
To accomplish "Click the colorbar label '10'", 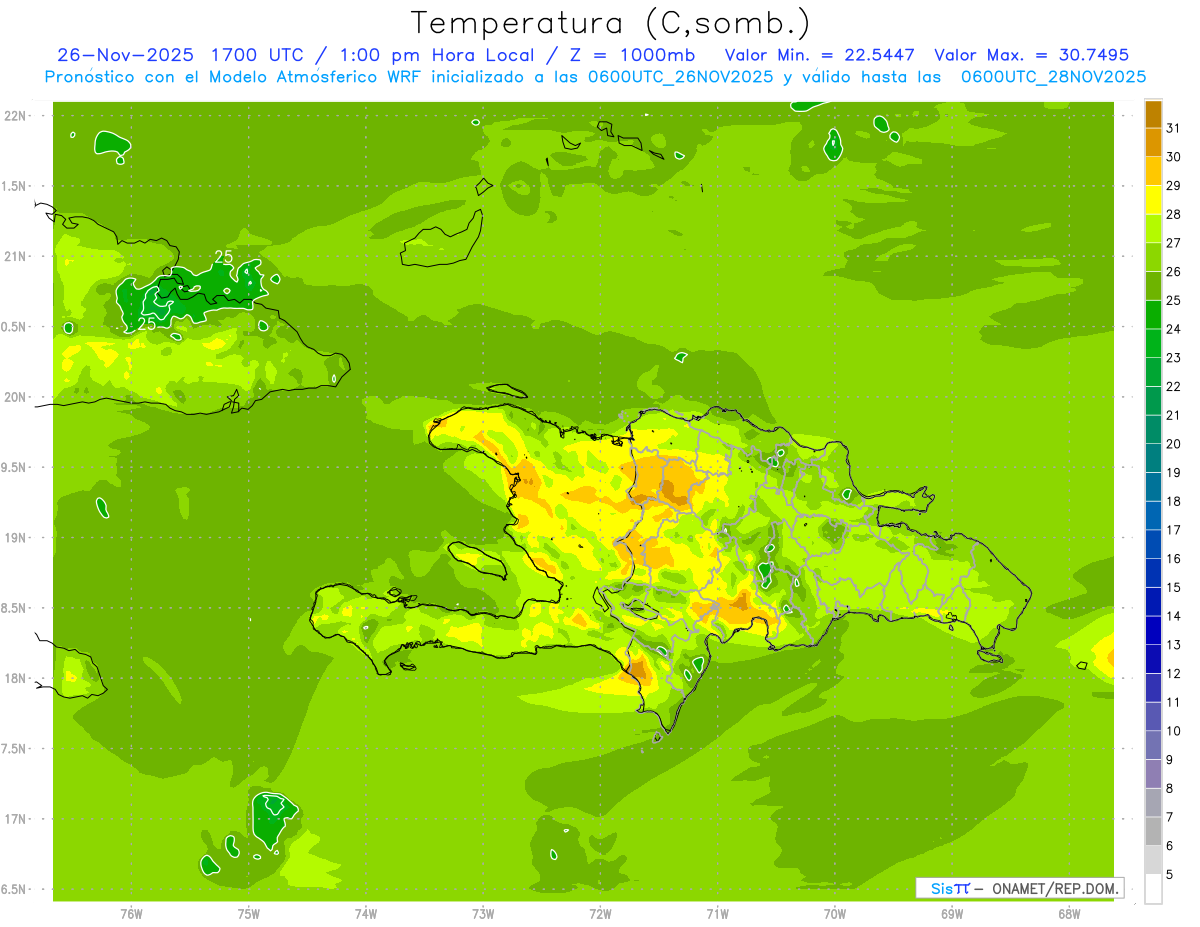I will pos(1174,731).
